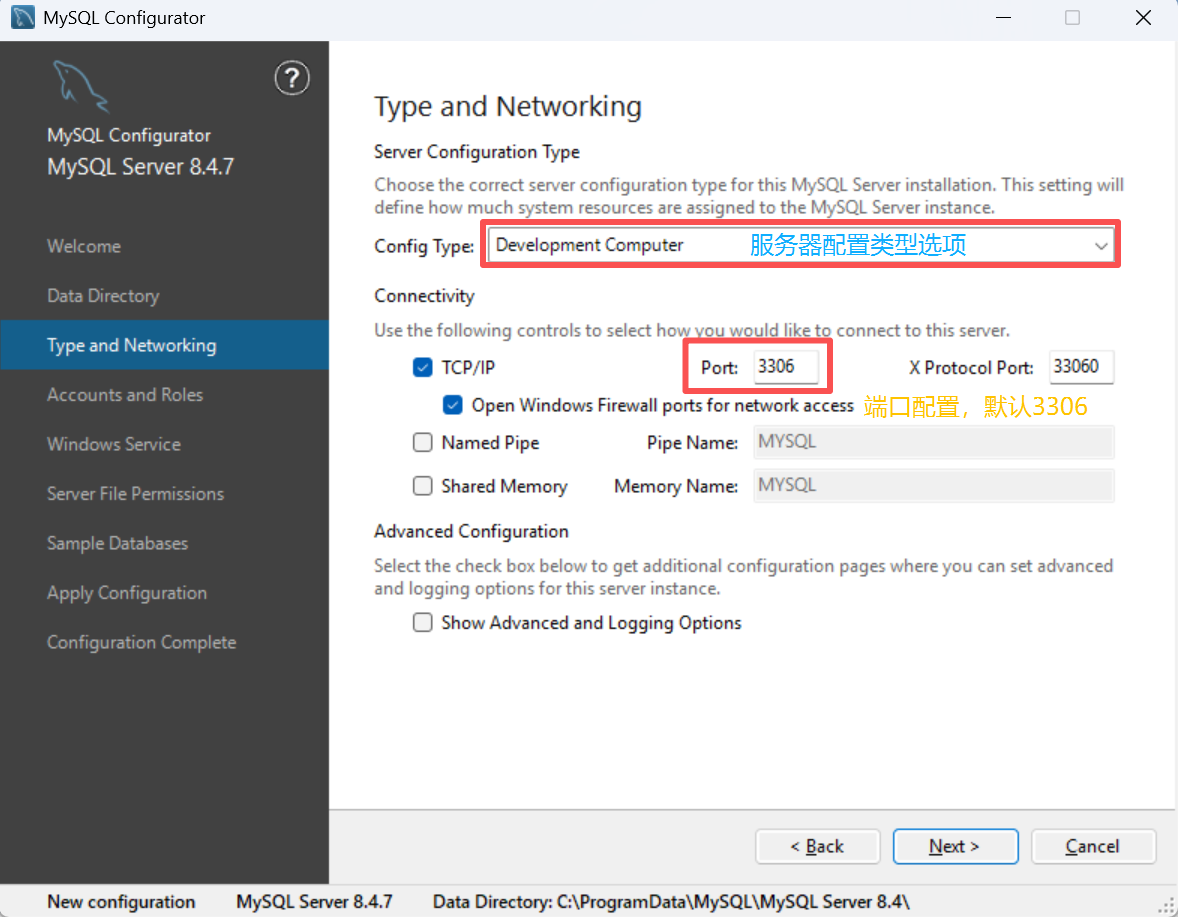
Task: Select Type and Networking step
Action: (x=165, y=345)
